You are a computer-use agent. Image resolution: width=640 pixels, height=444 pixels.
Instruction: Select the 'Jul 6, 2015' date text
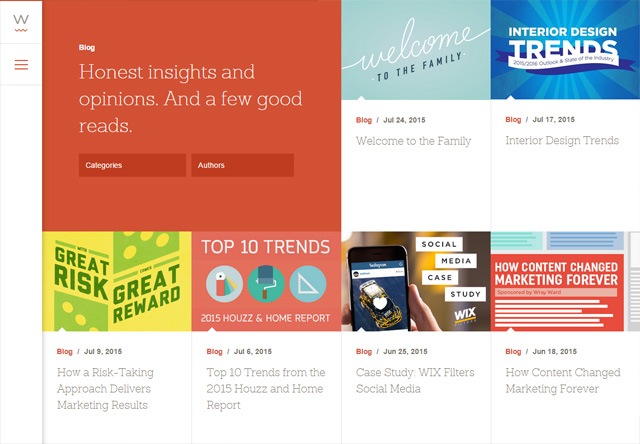tap(253, 351)
